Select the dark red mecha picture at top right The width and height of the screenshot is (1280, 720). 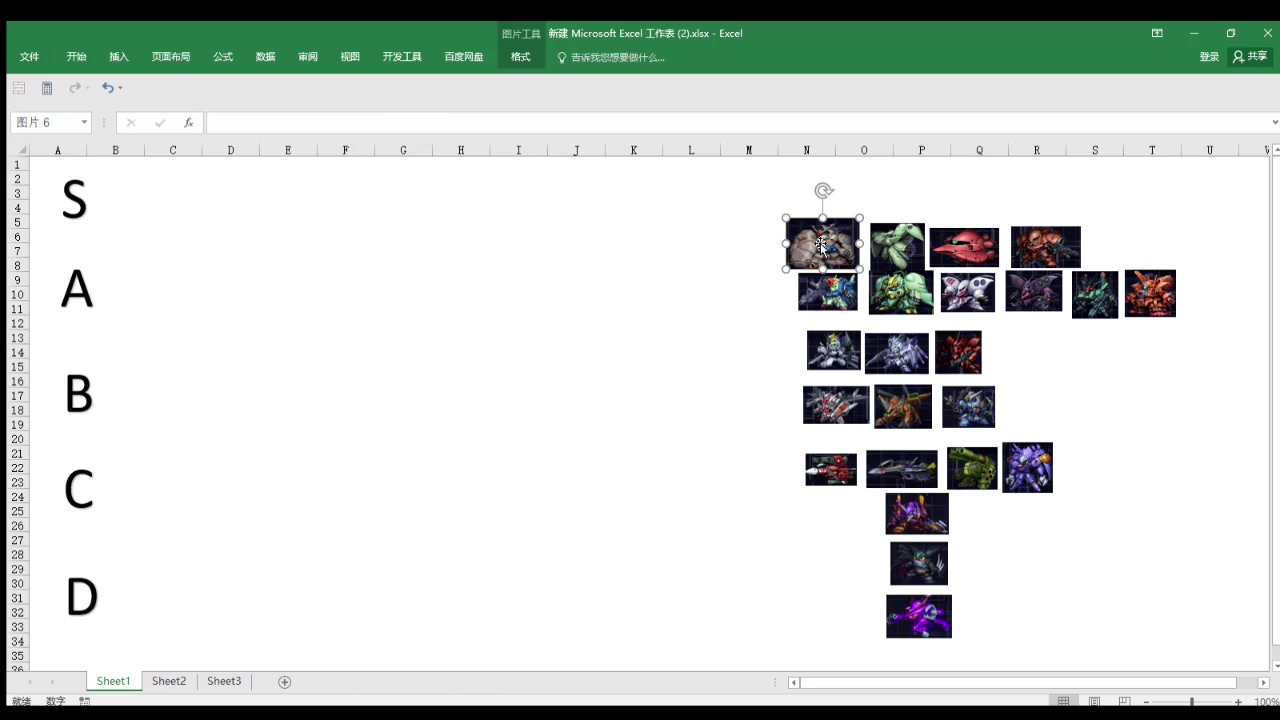pyautogui.click(x=1045, y=246)
